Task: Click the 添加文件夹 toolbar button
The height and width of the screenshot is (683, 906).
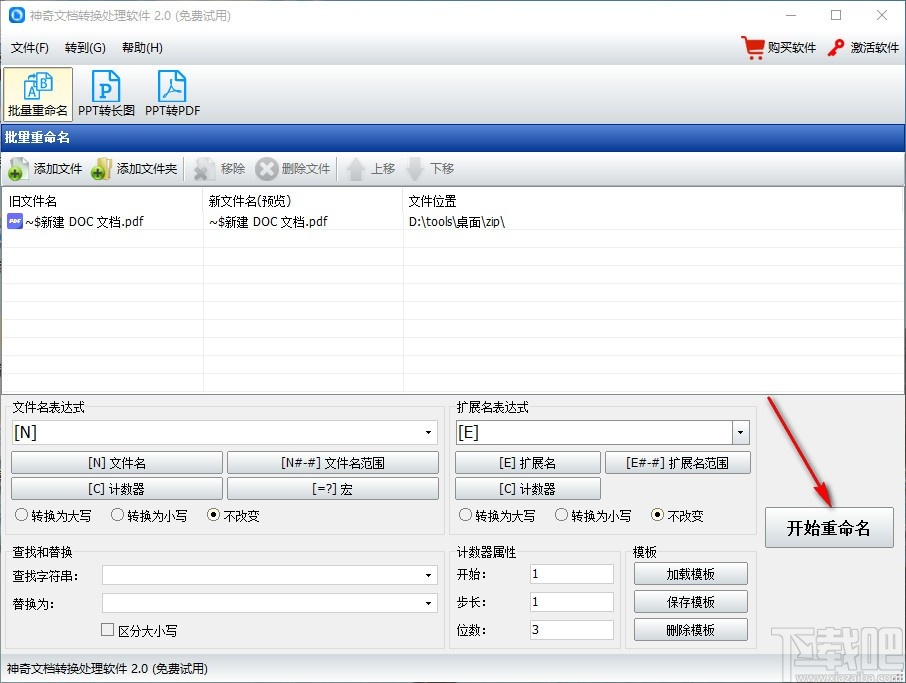Action: point(134,169)
